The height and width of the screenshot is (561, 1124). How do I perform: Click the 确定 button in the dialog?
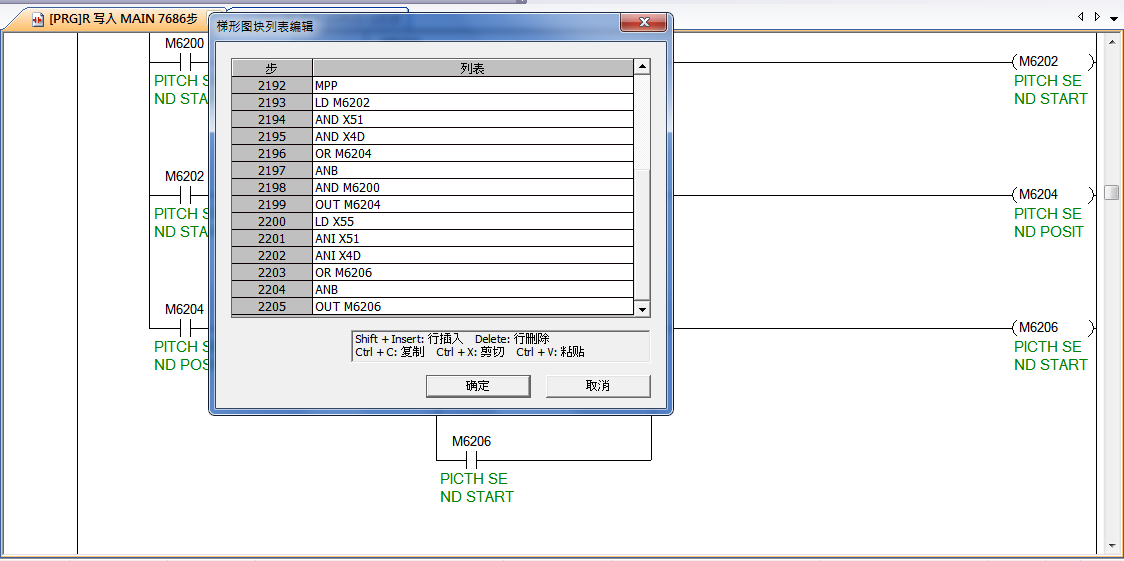coord(478,386)
